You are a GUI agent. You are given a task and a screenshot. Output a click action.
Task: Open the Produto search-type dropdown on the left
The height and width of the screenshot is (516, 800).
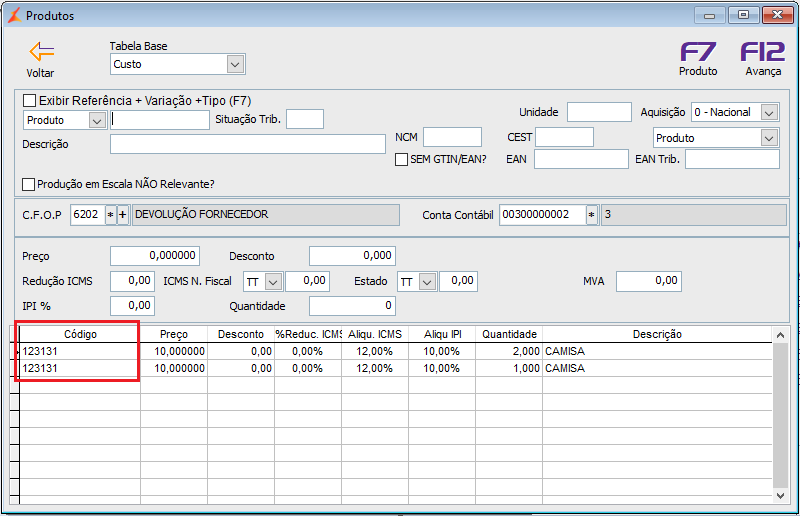tap(96, 120)
